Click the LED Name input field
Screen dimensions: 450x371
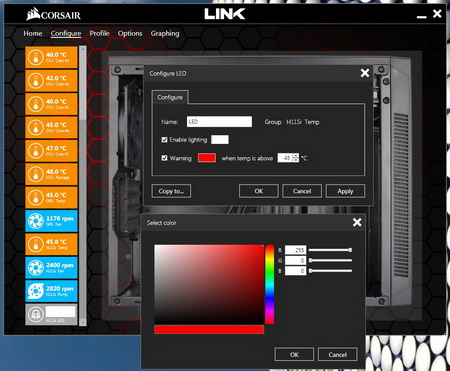click(x=219, y=122)
